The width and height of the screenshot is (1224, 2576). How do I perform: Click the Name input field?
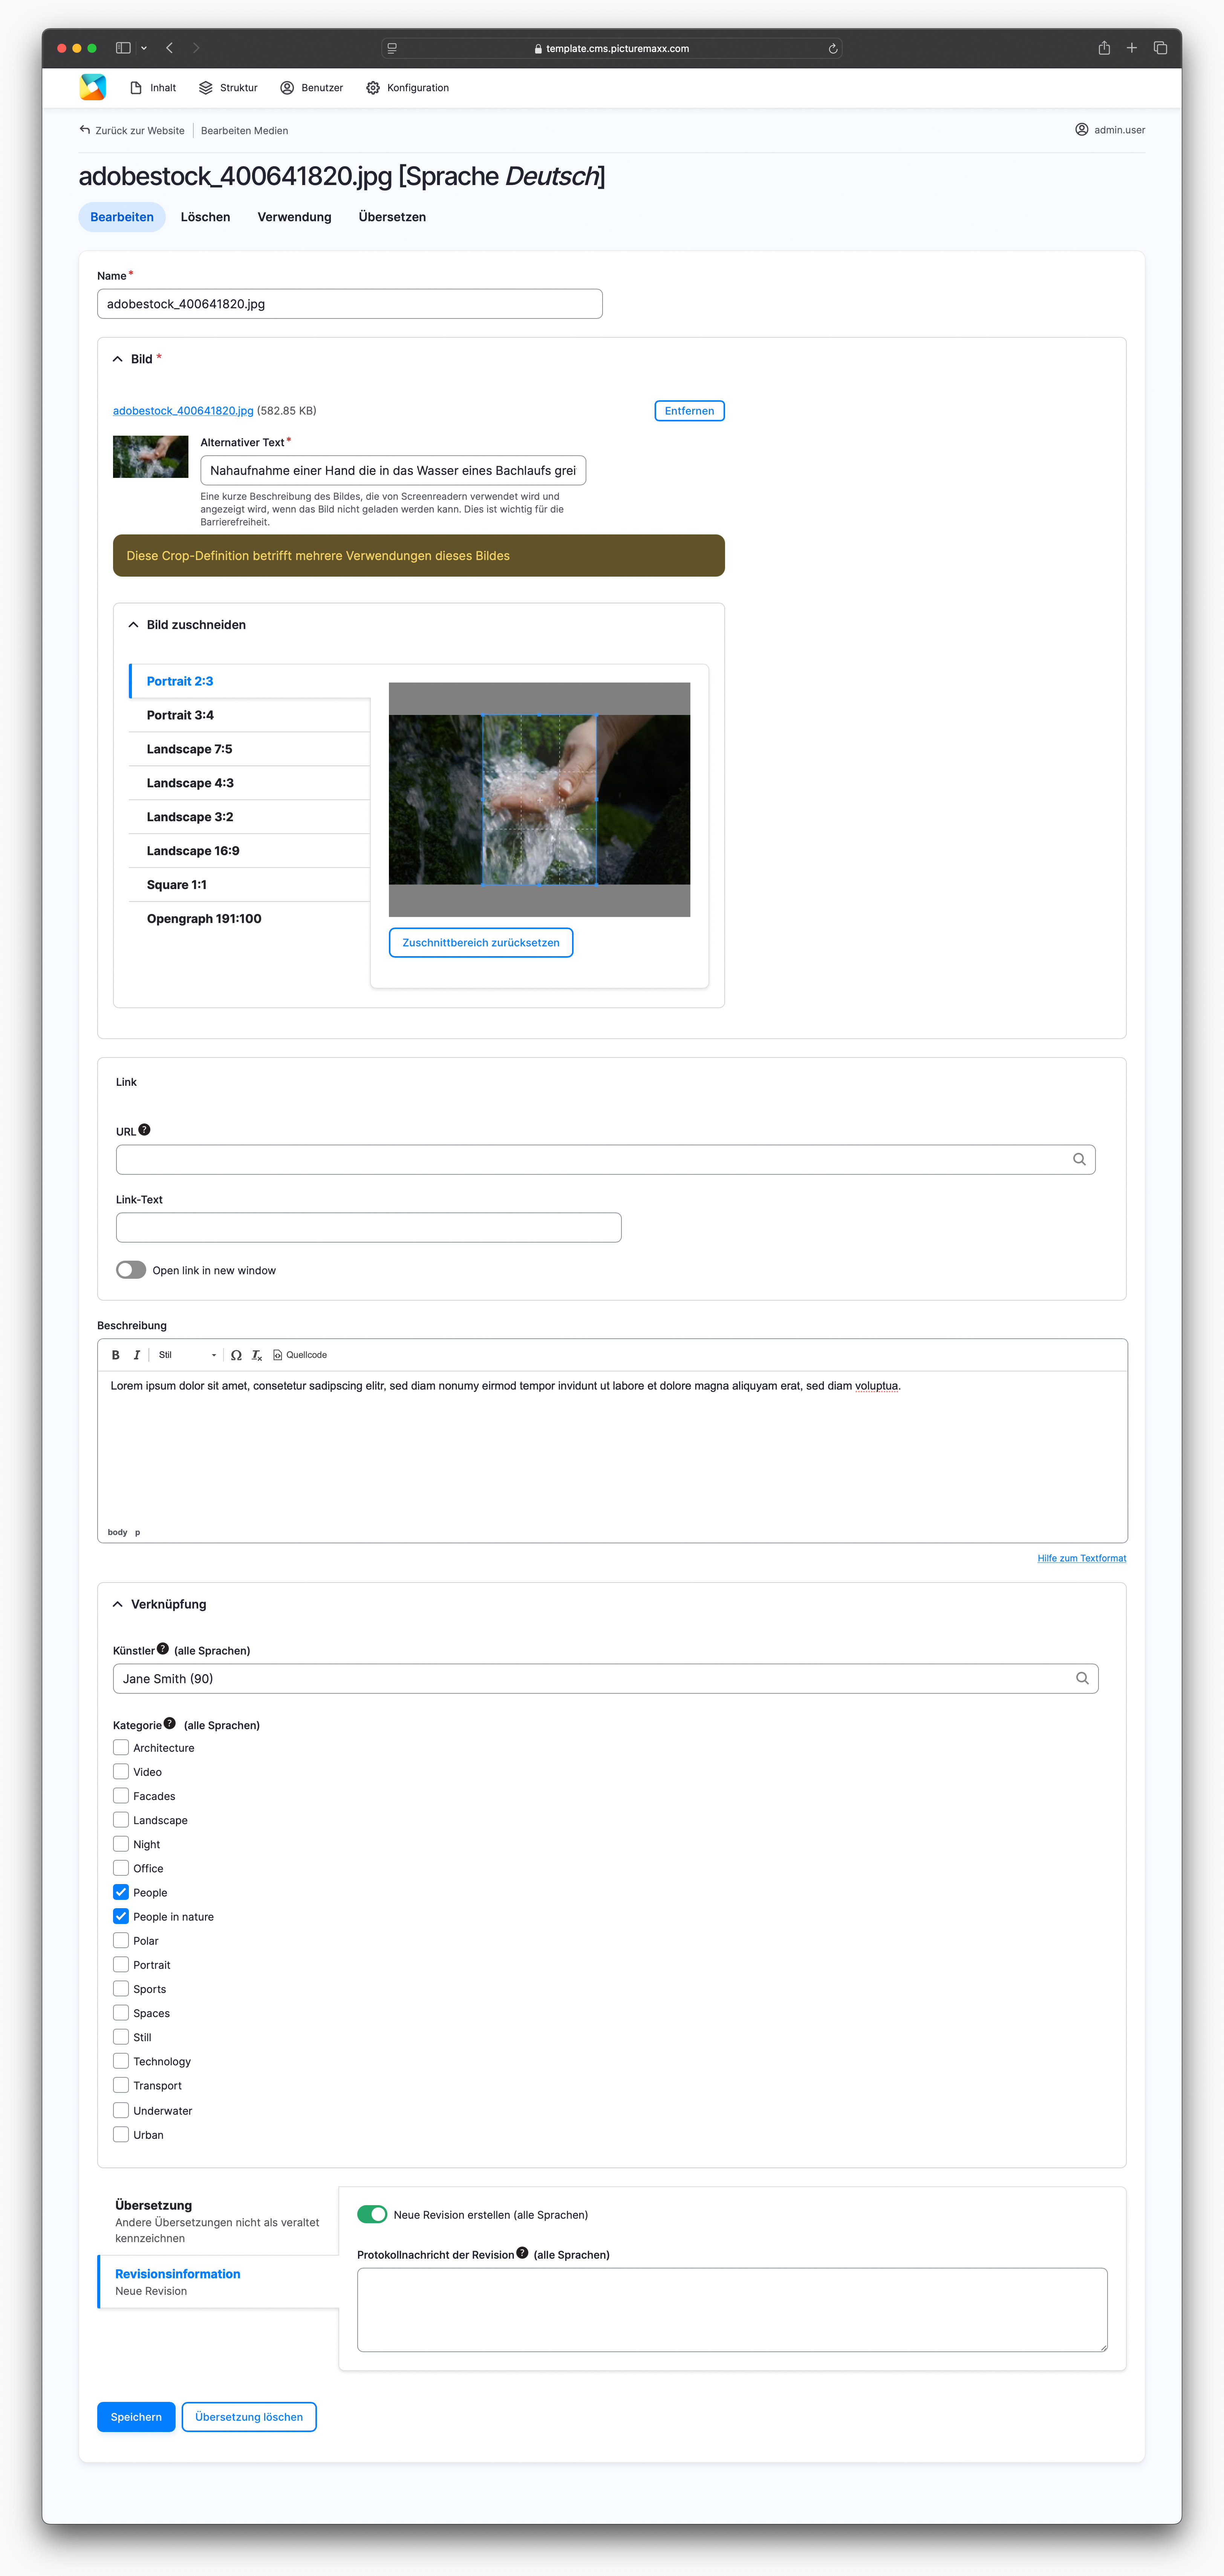coord(350,304)
